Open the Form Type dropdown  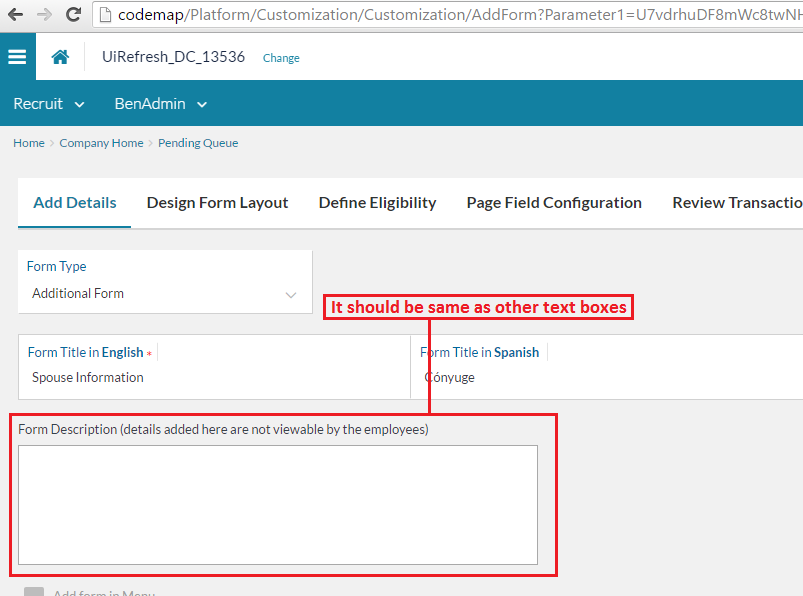click(165, 294)
